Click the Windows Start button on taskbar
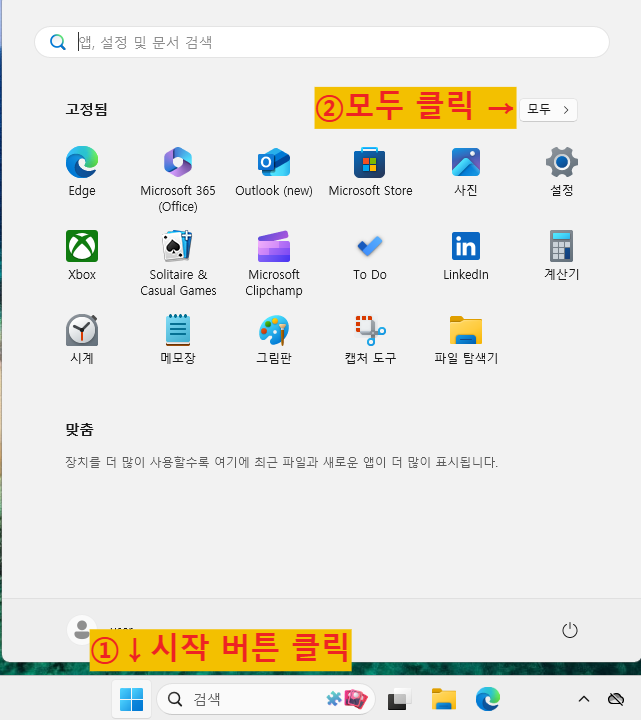 pos(131,699)
